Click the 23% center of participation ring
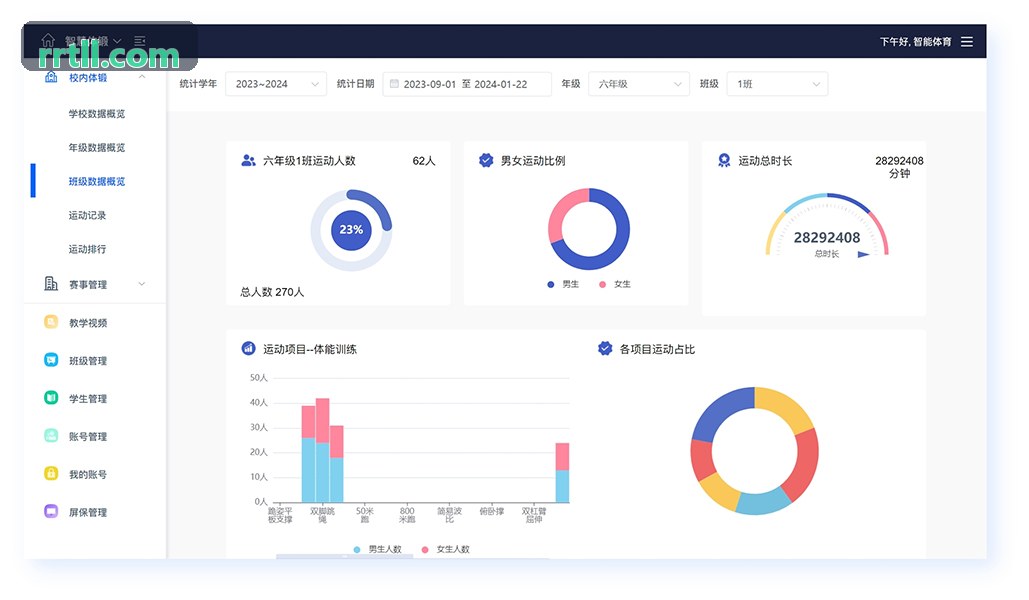 (x=351, y=230)
